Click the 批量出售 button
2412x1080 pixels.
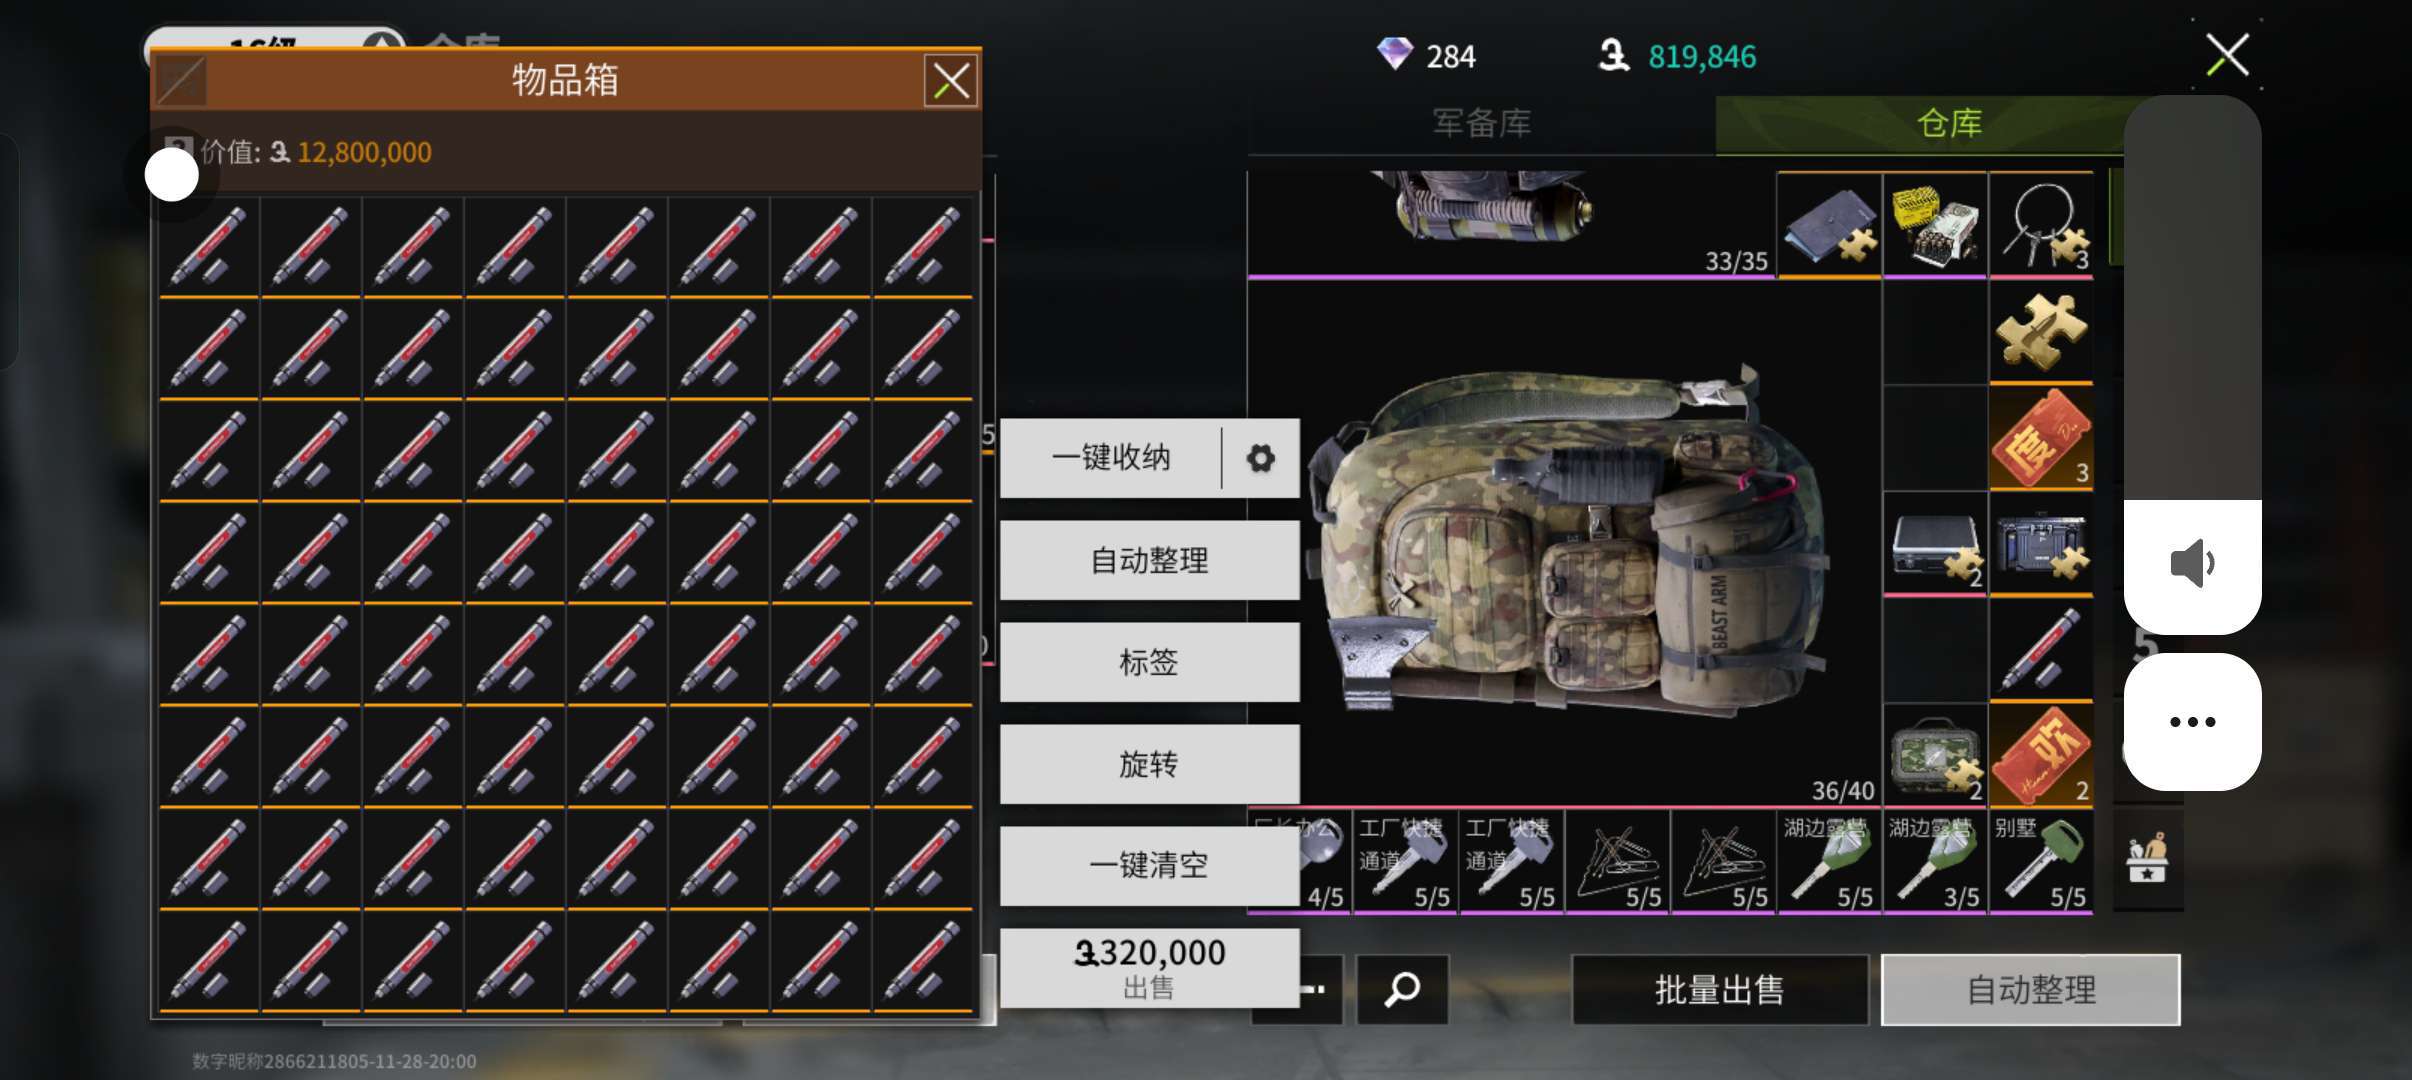1720,989
